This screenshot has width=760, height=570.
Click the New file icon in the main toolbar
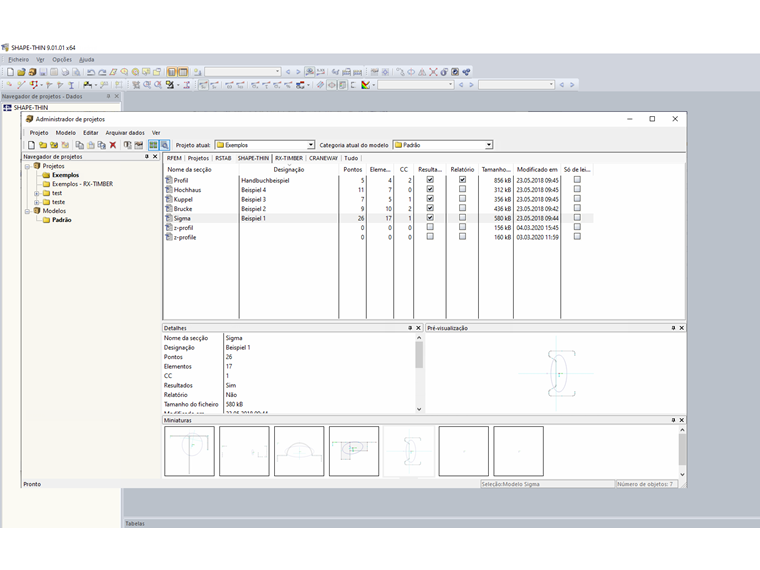click(x=10, y=72)
